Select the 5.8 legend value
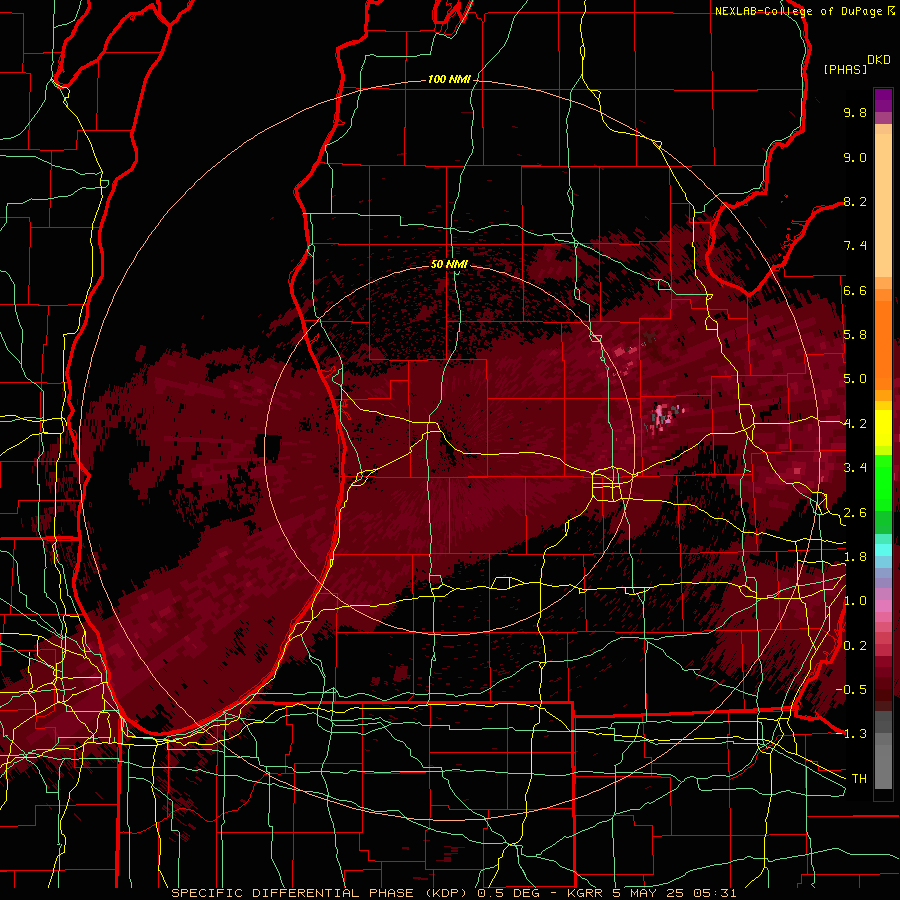900x900 pixels. pos(855,335)
